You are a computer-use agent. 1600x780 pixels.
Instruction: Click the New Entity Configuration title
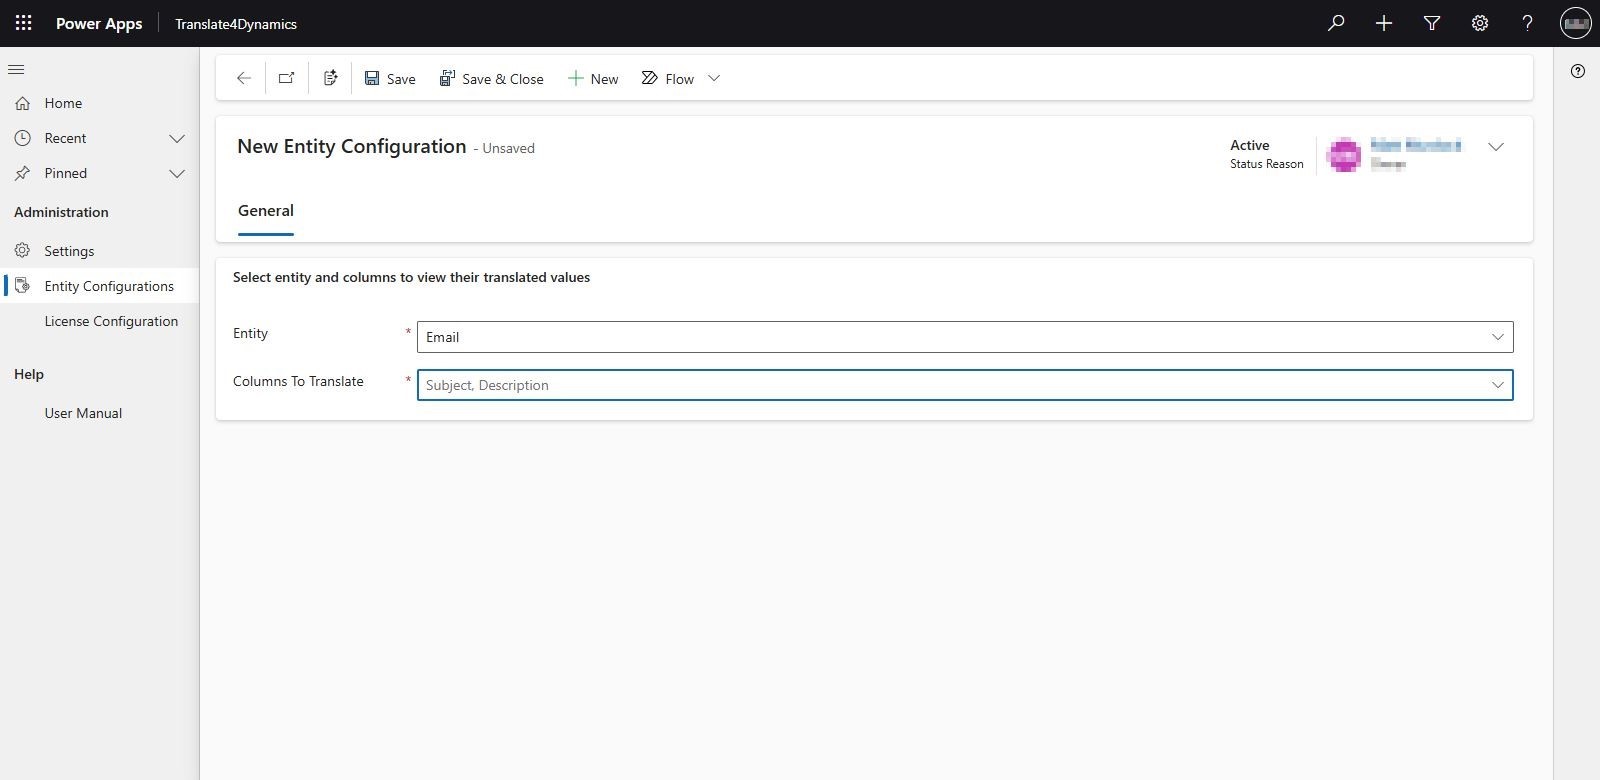(352, 146)
